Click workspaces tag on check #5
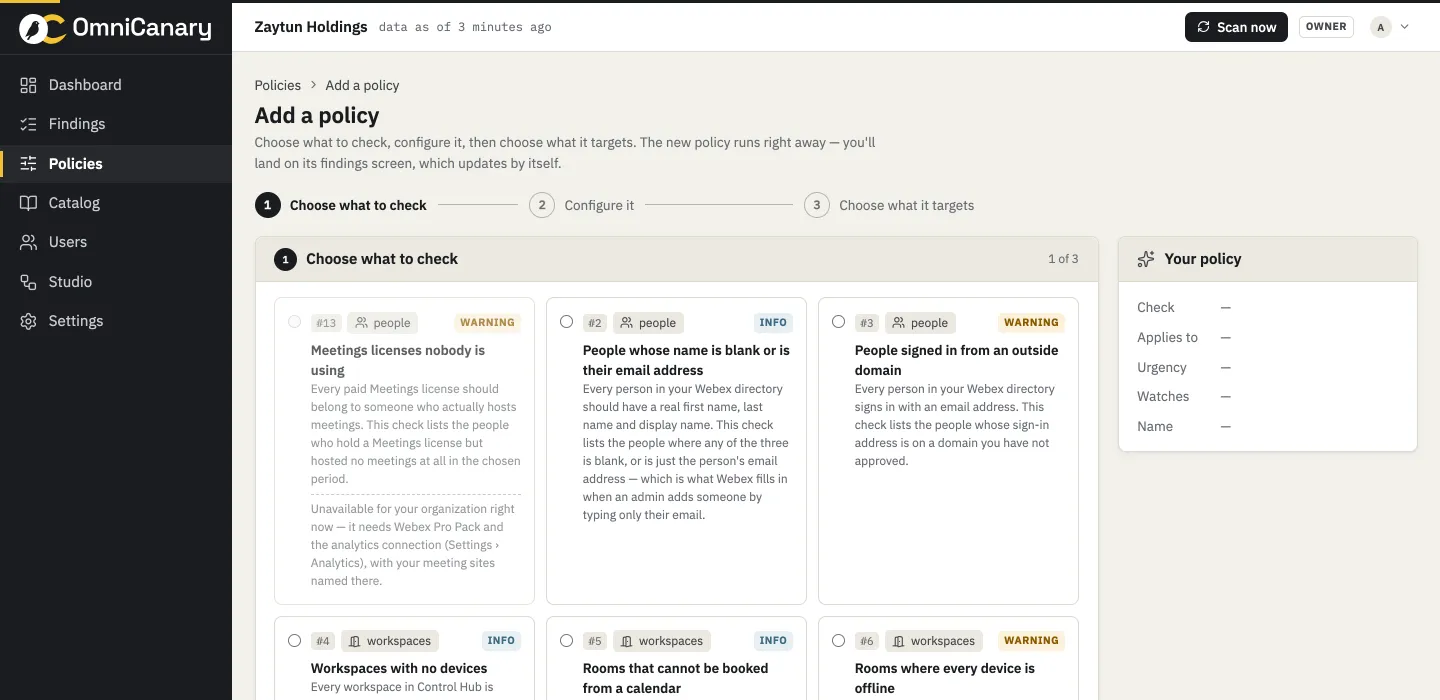This screenshot has height=700, width=1440. (662, 641)
